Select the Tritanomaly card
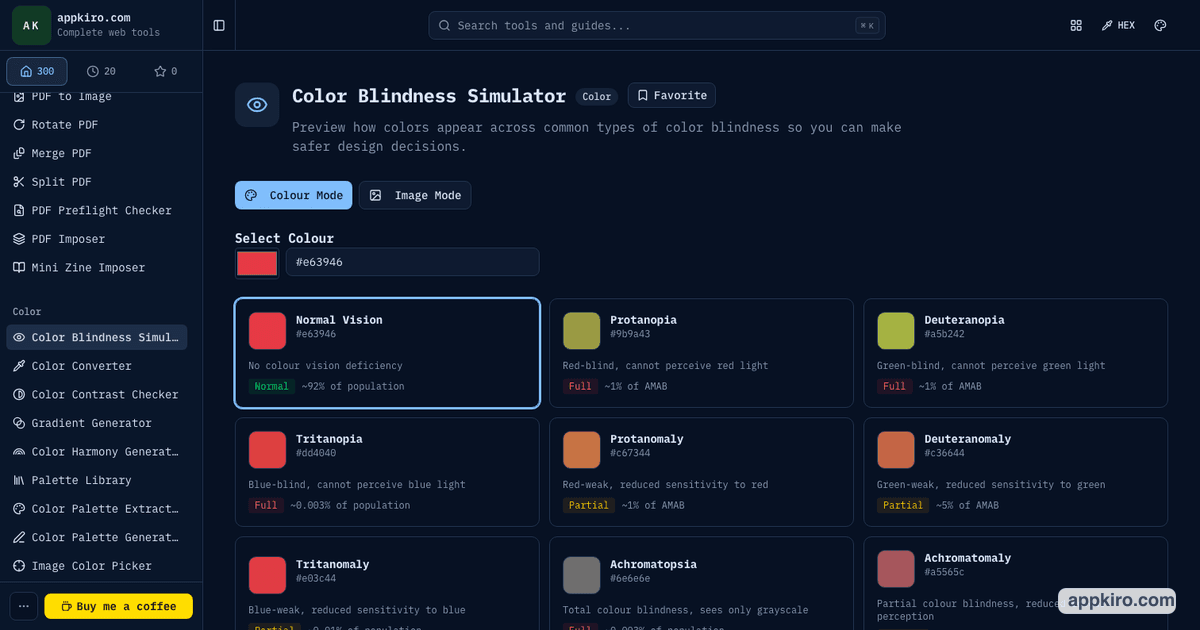 point(387,584)
